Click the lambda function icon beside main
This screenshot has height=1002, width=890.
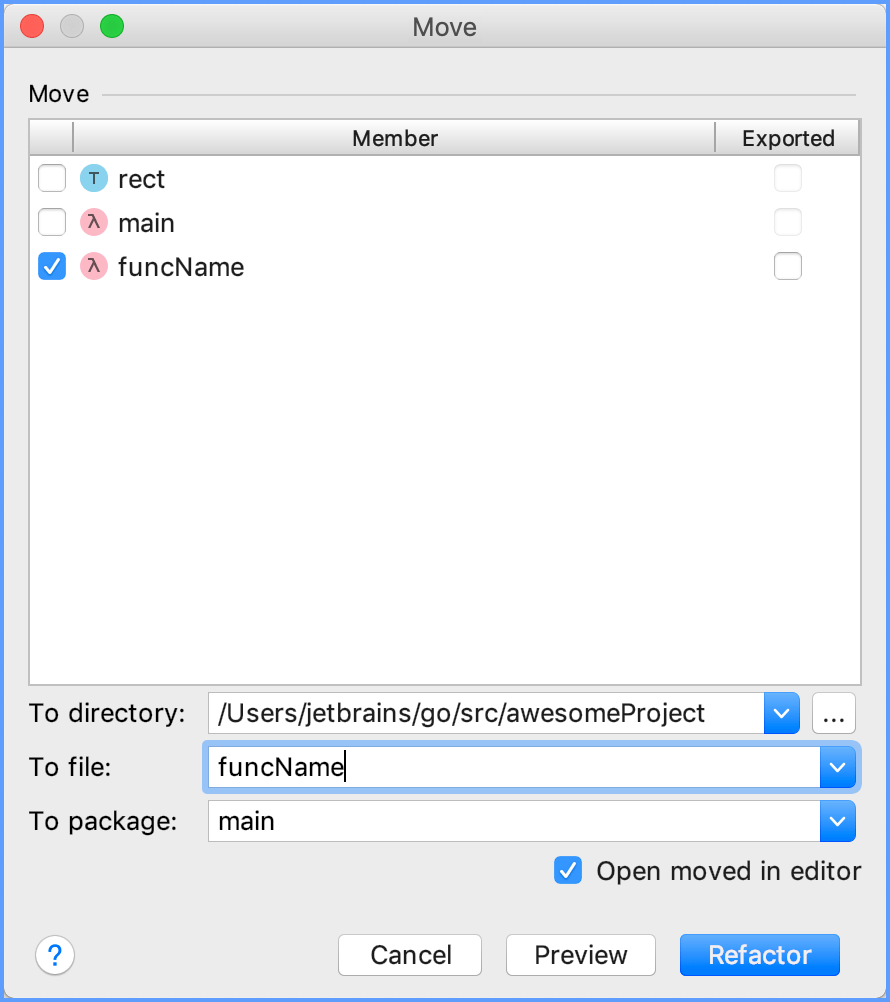(93, 222)
